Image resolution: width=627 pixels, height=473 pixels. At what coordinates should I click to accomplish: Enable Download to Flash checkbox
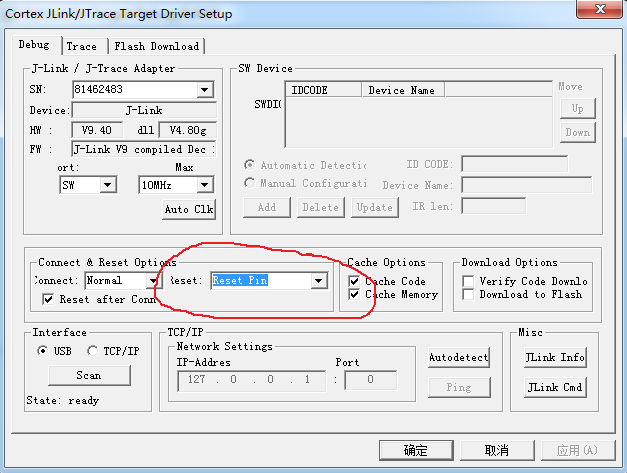(468, 295)
